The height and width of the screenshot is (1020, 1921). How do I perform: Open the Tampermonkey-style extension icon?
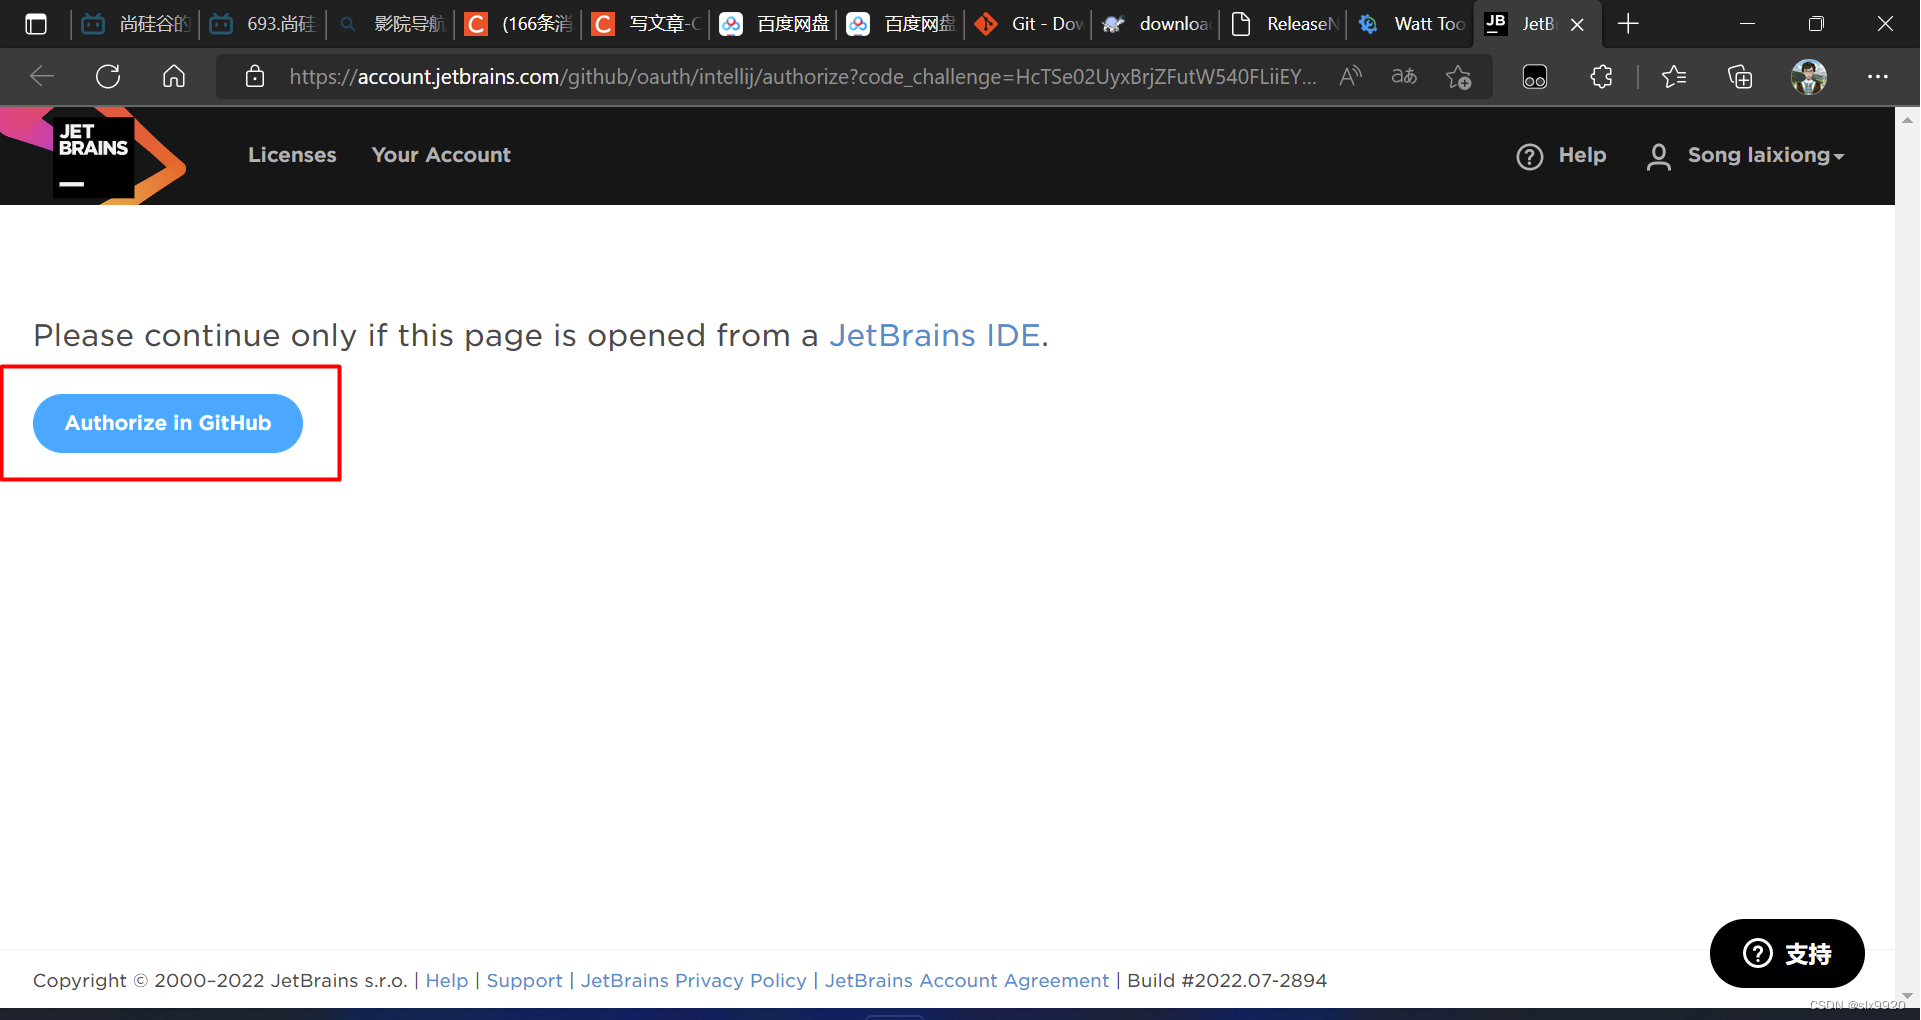coord(1535,77)
